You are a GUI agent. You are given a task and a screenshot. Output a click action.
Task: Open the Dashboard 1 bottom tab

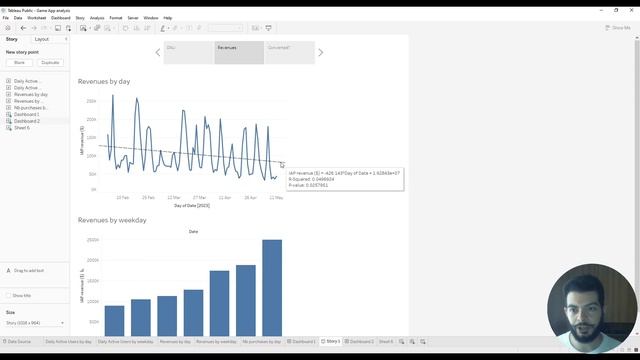click(x=302, y=341)
